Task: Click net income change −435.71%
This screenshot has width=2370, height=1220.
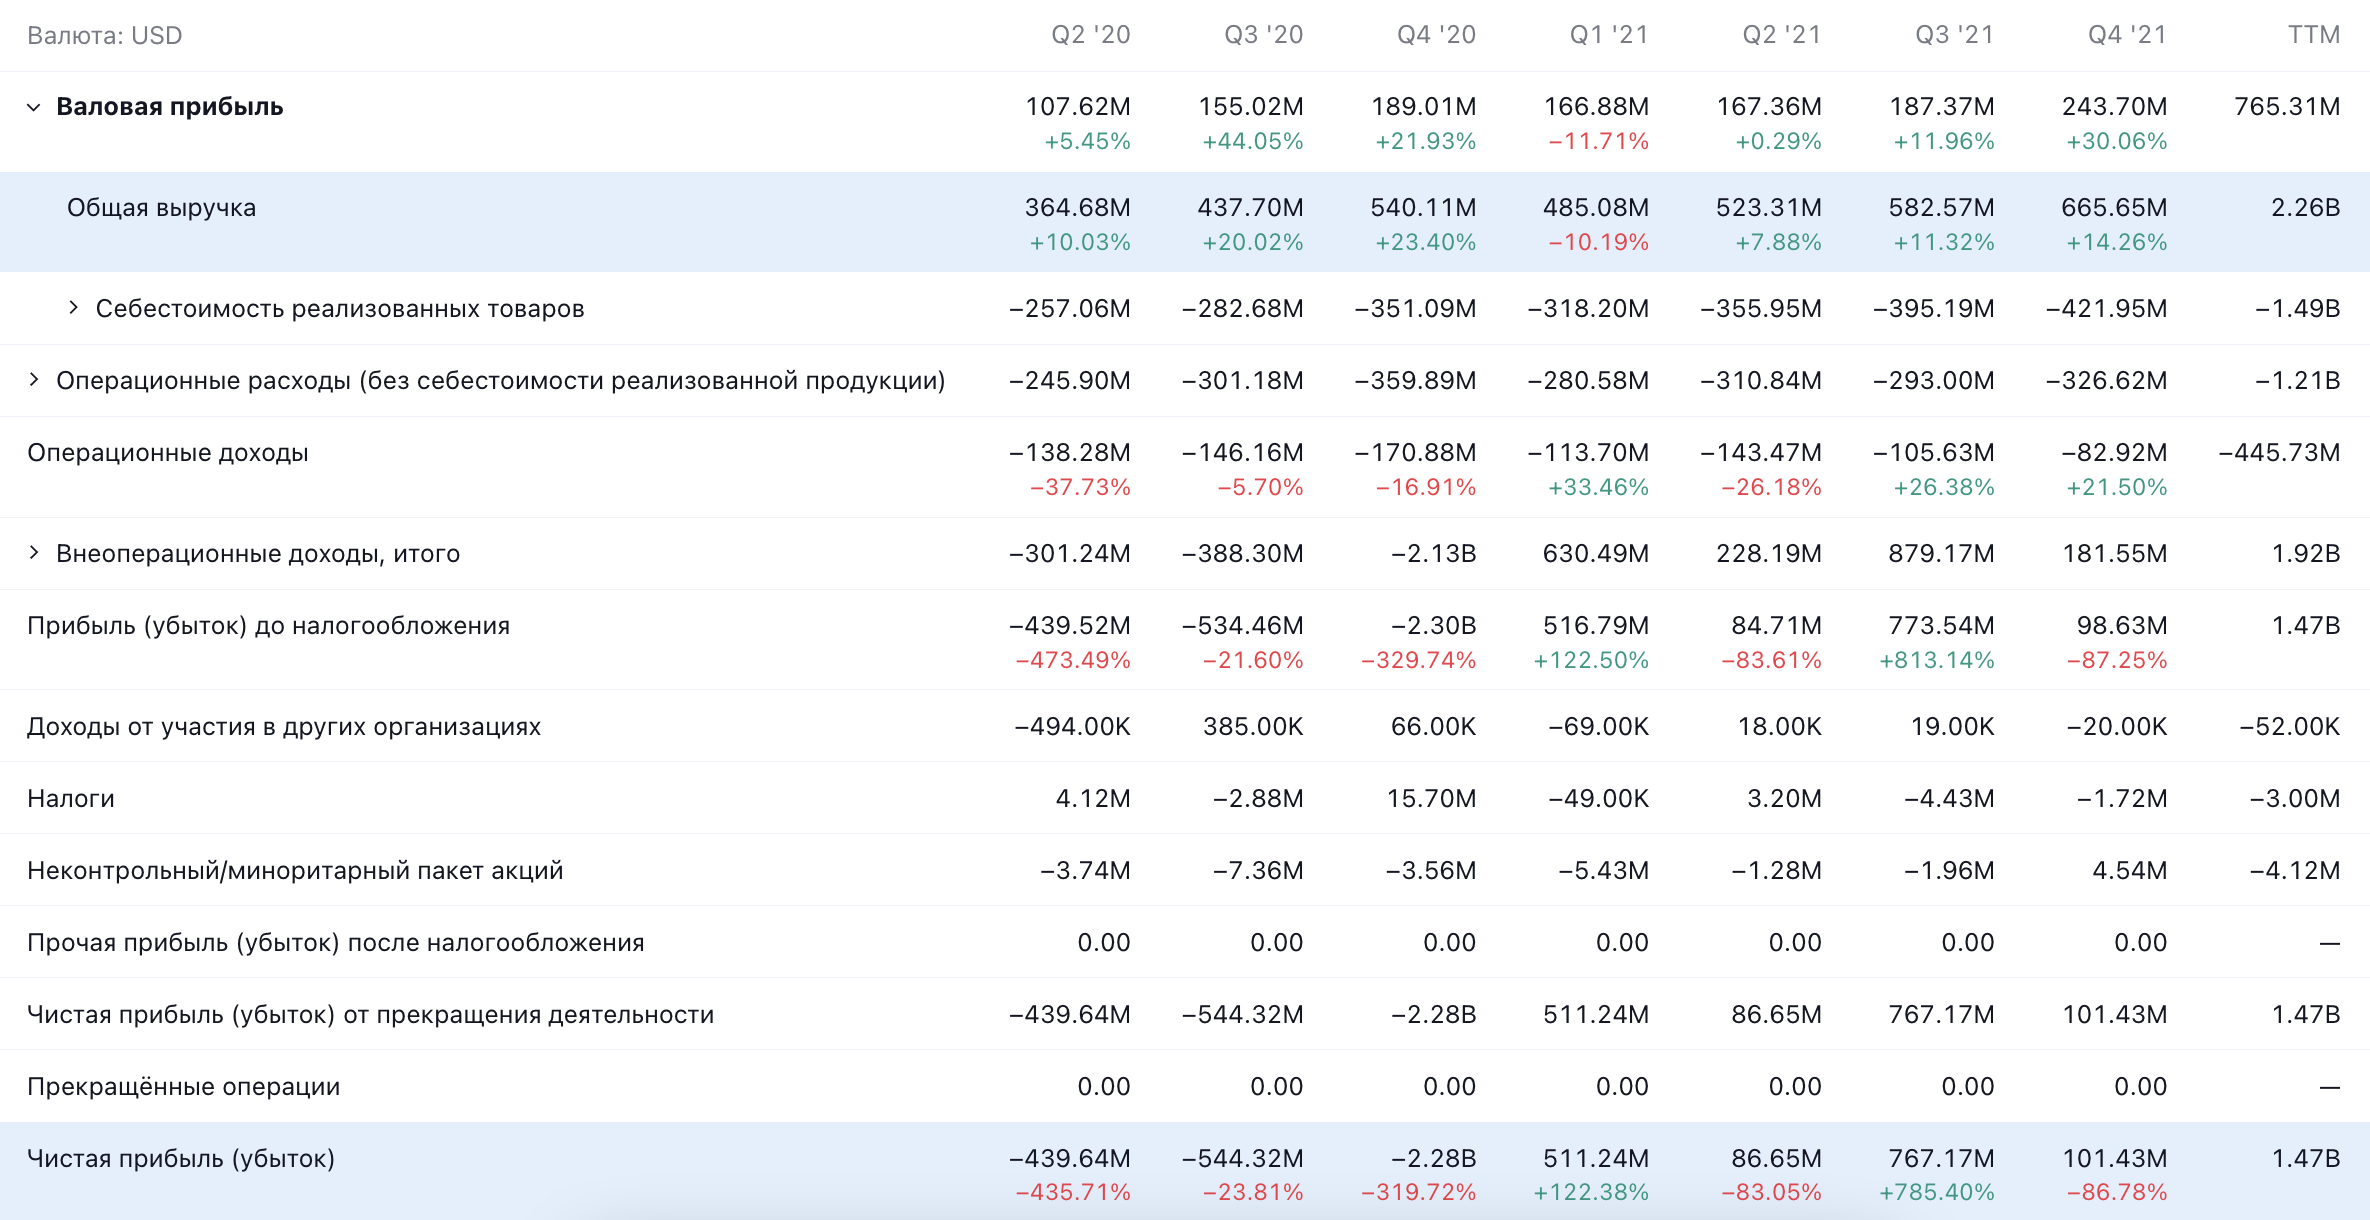Action: 1073,1192
